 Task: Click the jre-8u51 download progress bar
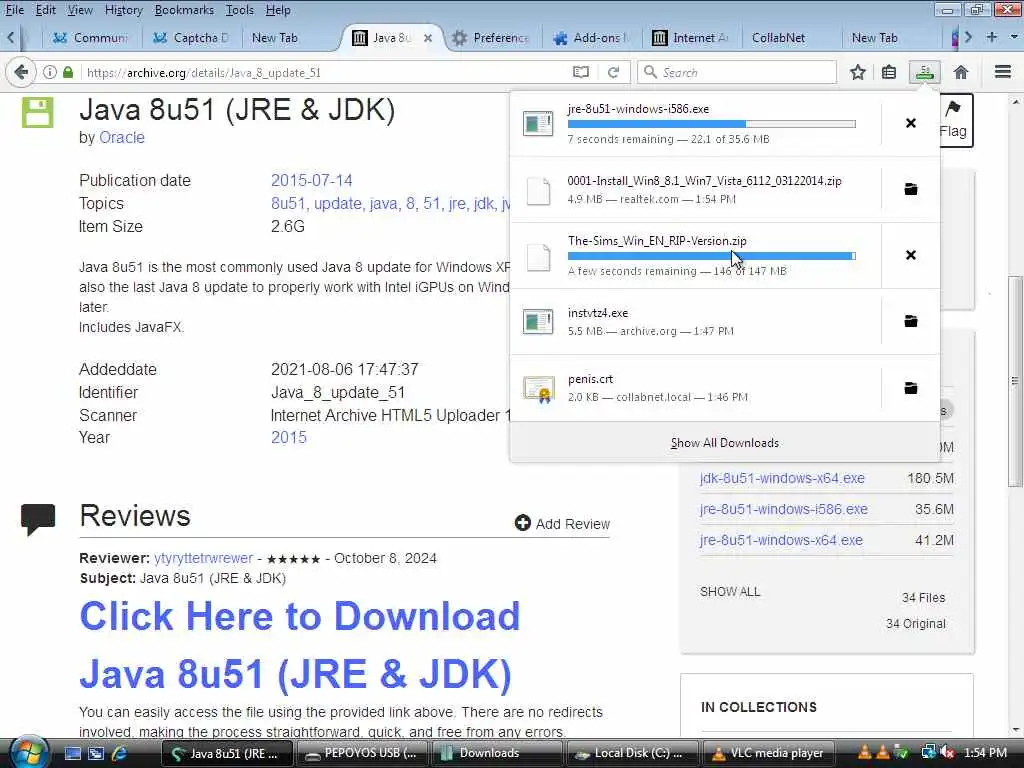tap(711, 123)
